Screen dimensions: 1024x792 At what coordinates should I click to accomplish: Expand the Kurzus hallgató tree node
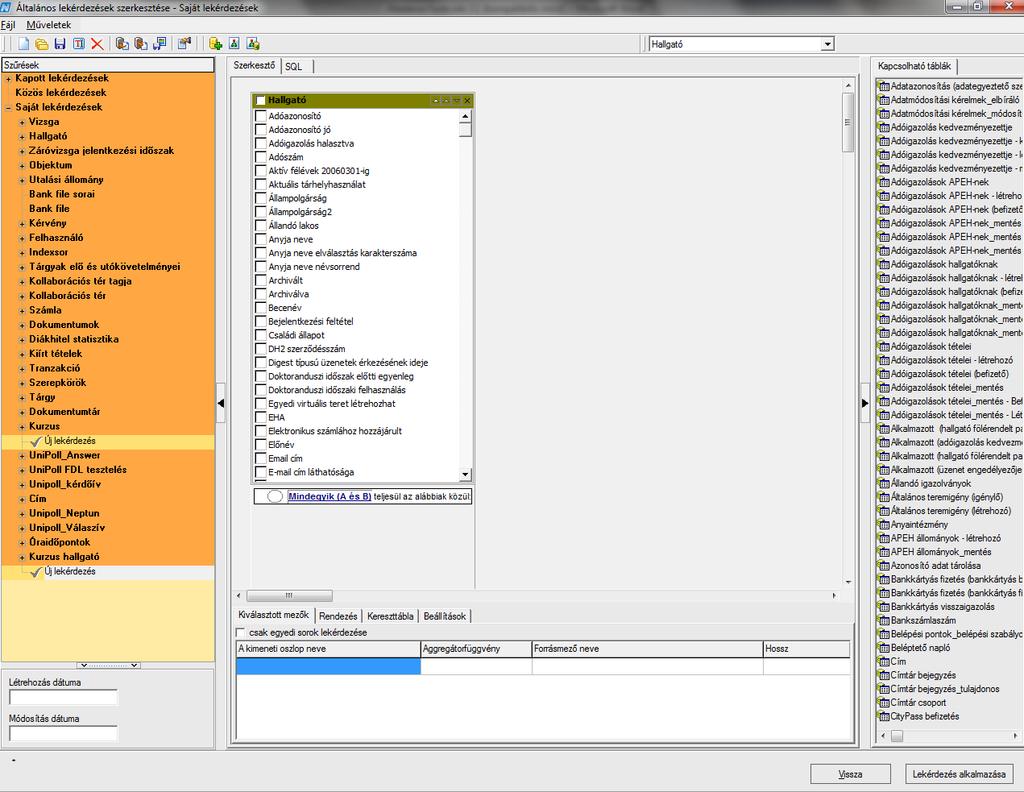22,558
